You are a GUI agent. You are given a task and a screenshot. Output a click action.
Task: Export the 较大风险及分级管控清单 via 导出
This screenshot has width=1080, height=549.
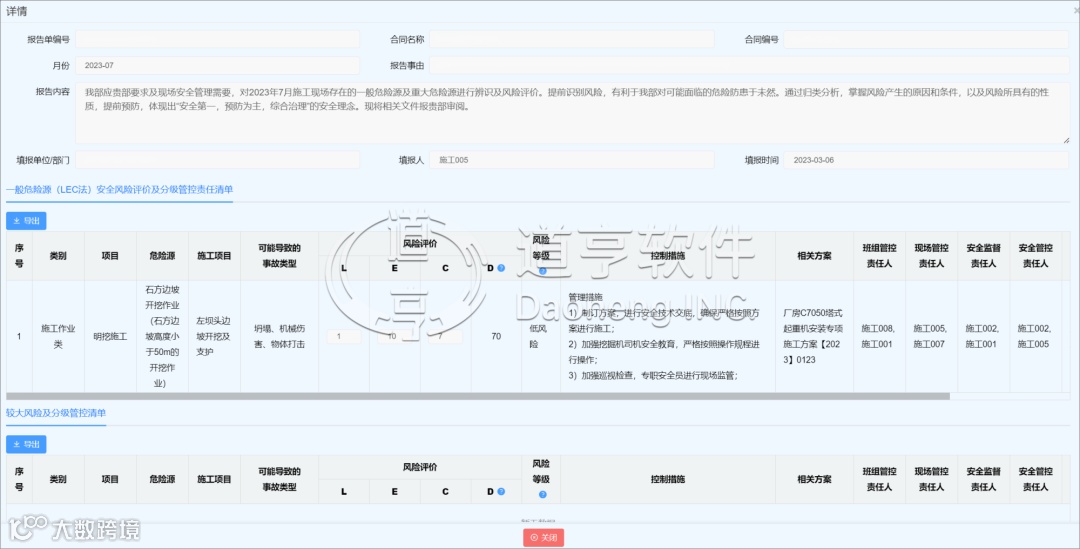pyautogui.click(x=26, y=444)
